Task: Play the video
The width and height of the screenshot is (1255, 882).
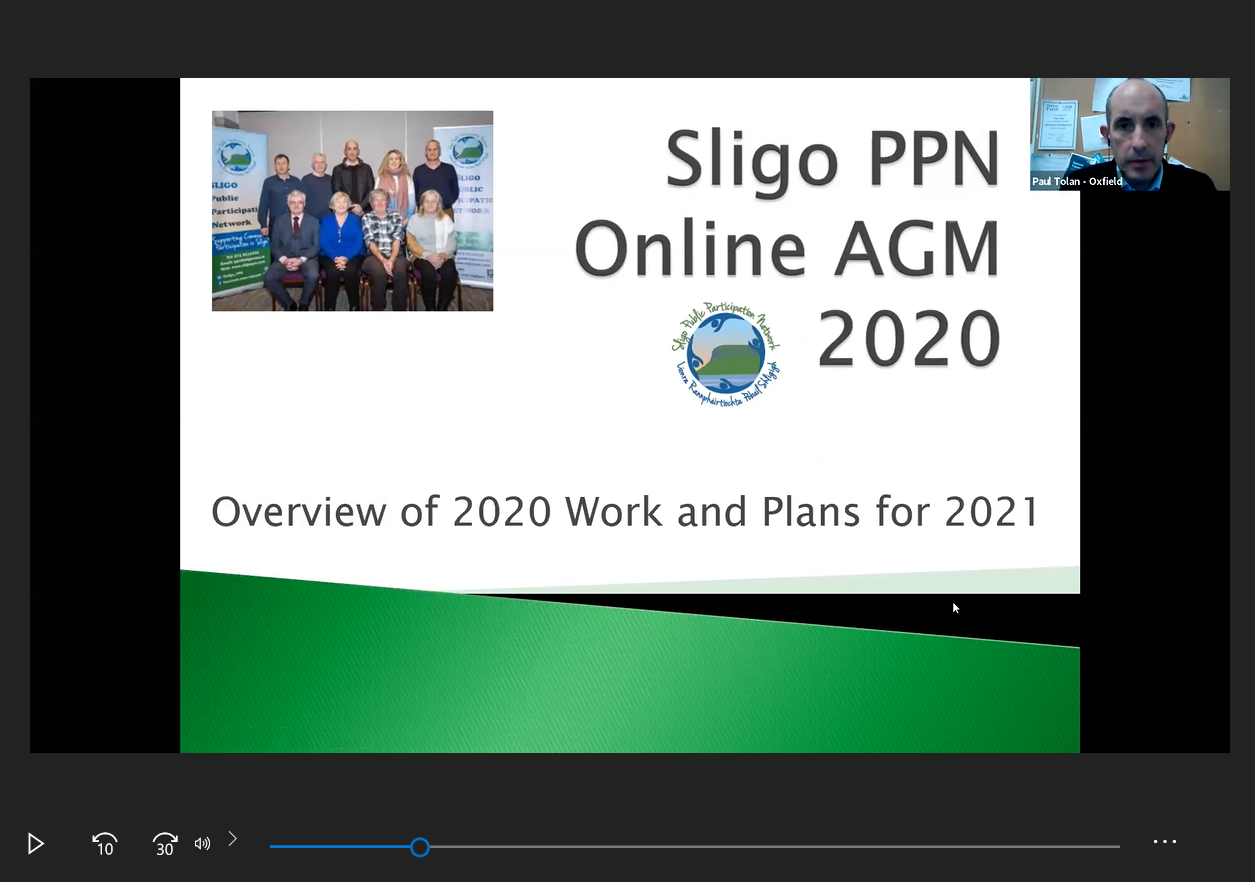Action: point(36,844)
